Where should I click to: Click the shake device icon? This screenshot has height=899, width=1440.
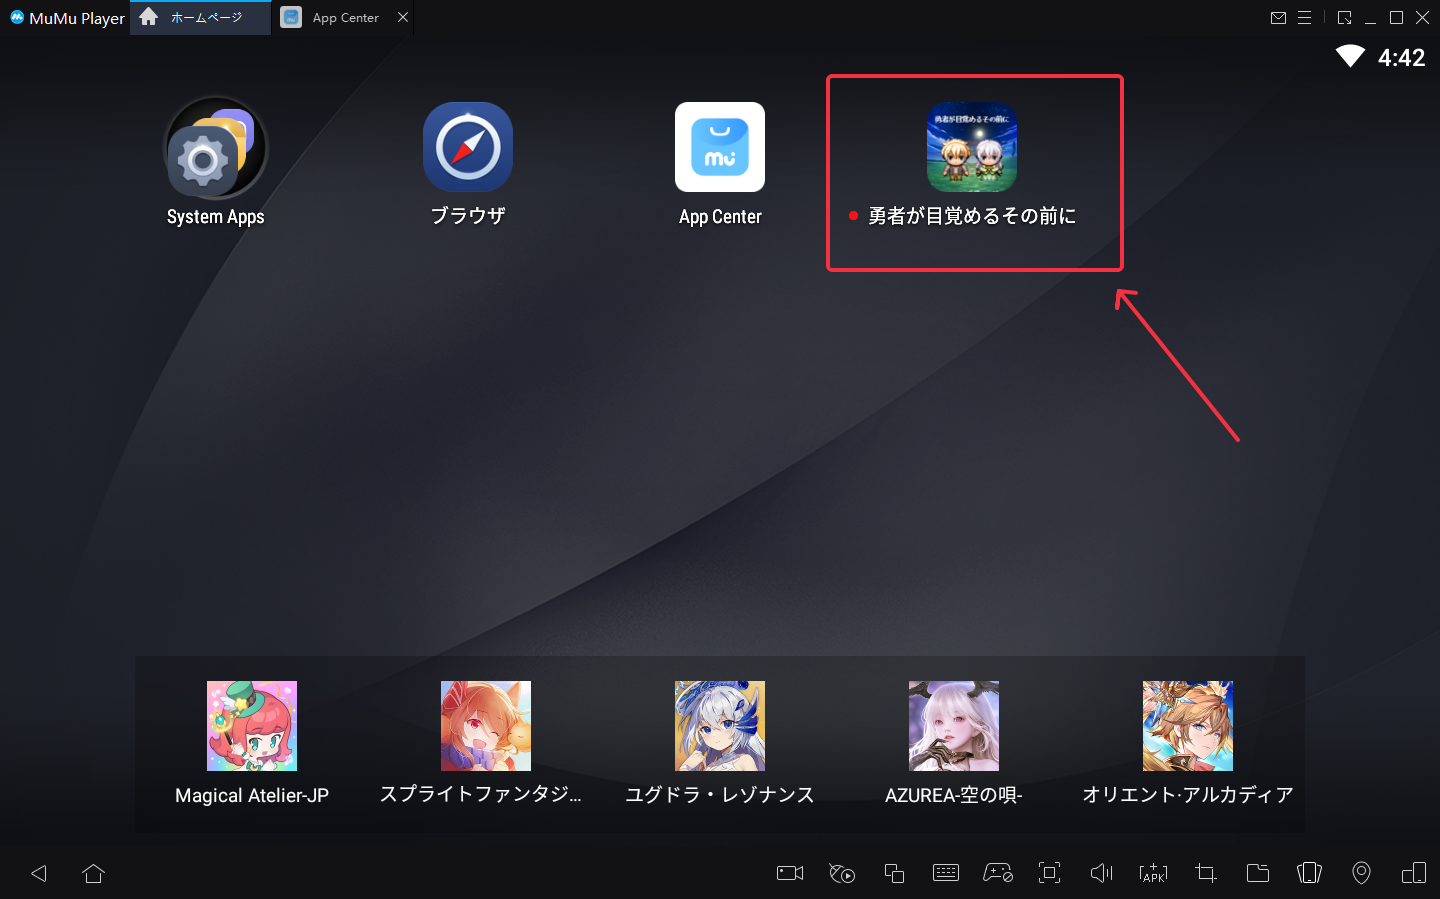pos(1310,873)
